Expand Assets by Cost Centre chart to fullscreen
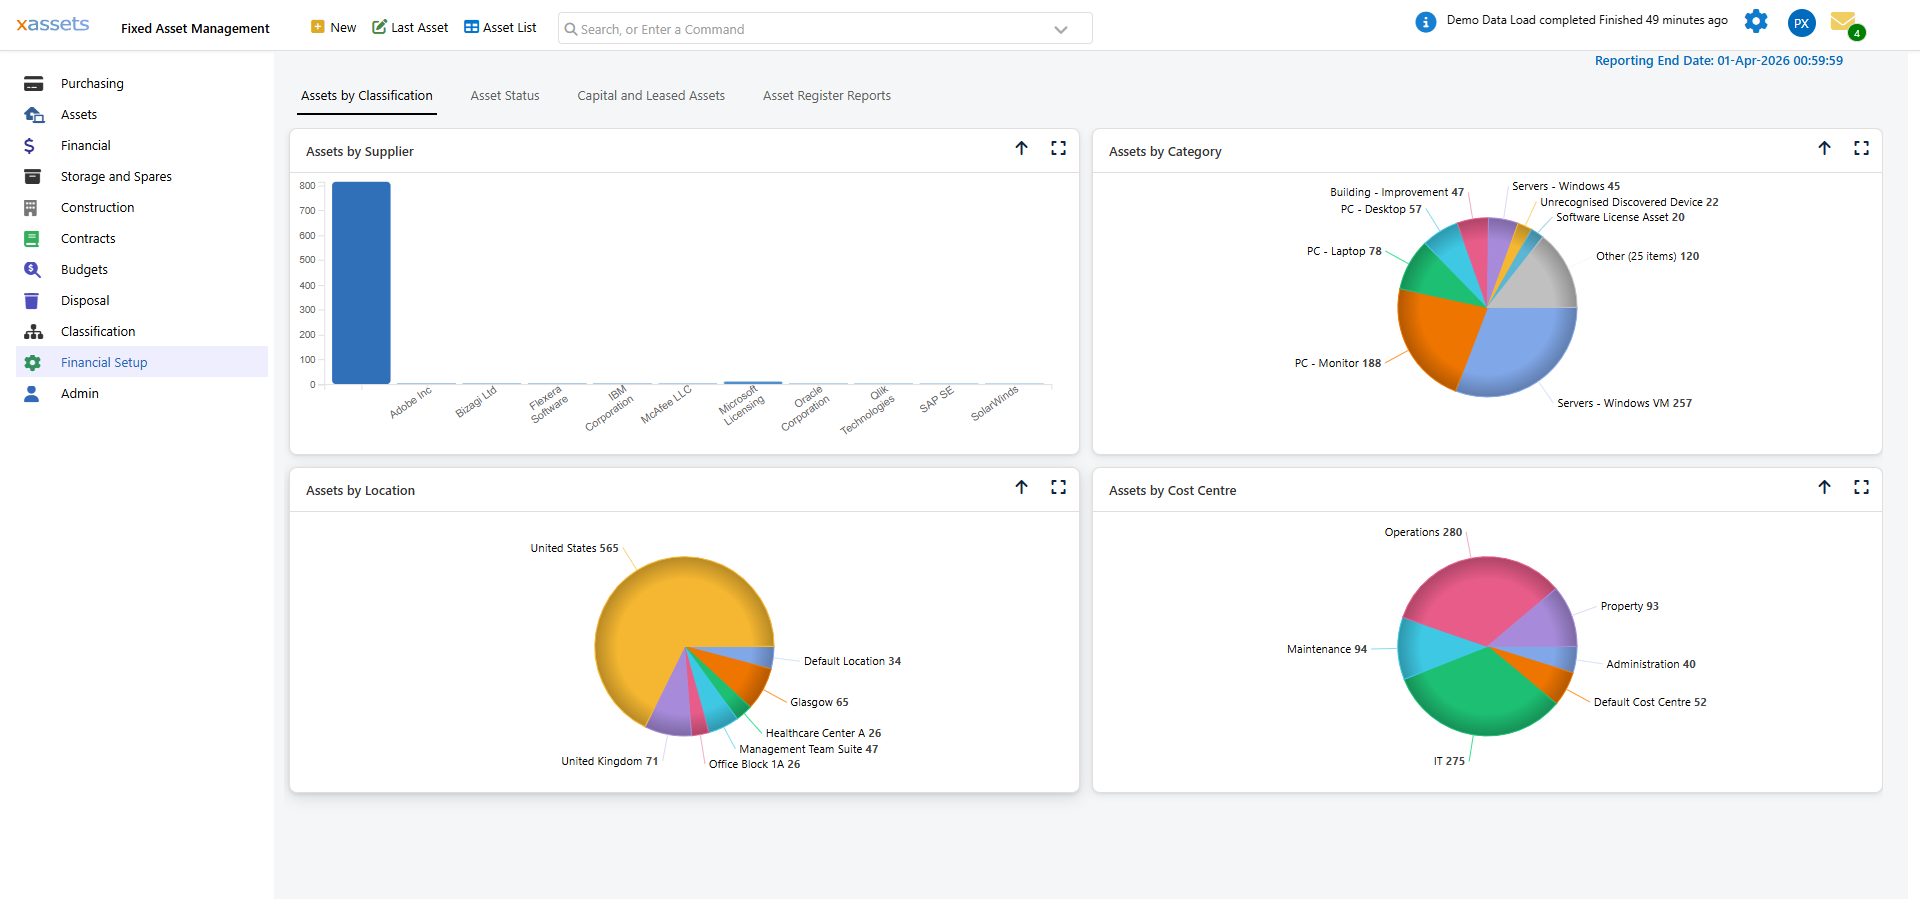Screen dimensions: 1920x911 click(x=1862, y=487)
